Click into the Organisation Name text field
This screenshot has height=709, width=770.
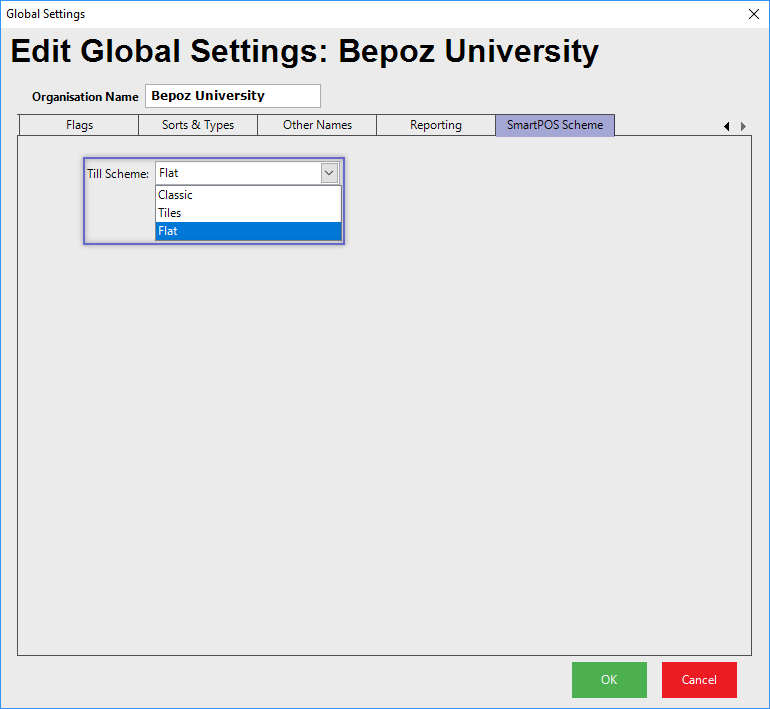232,96
